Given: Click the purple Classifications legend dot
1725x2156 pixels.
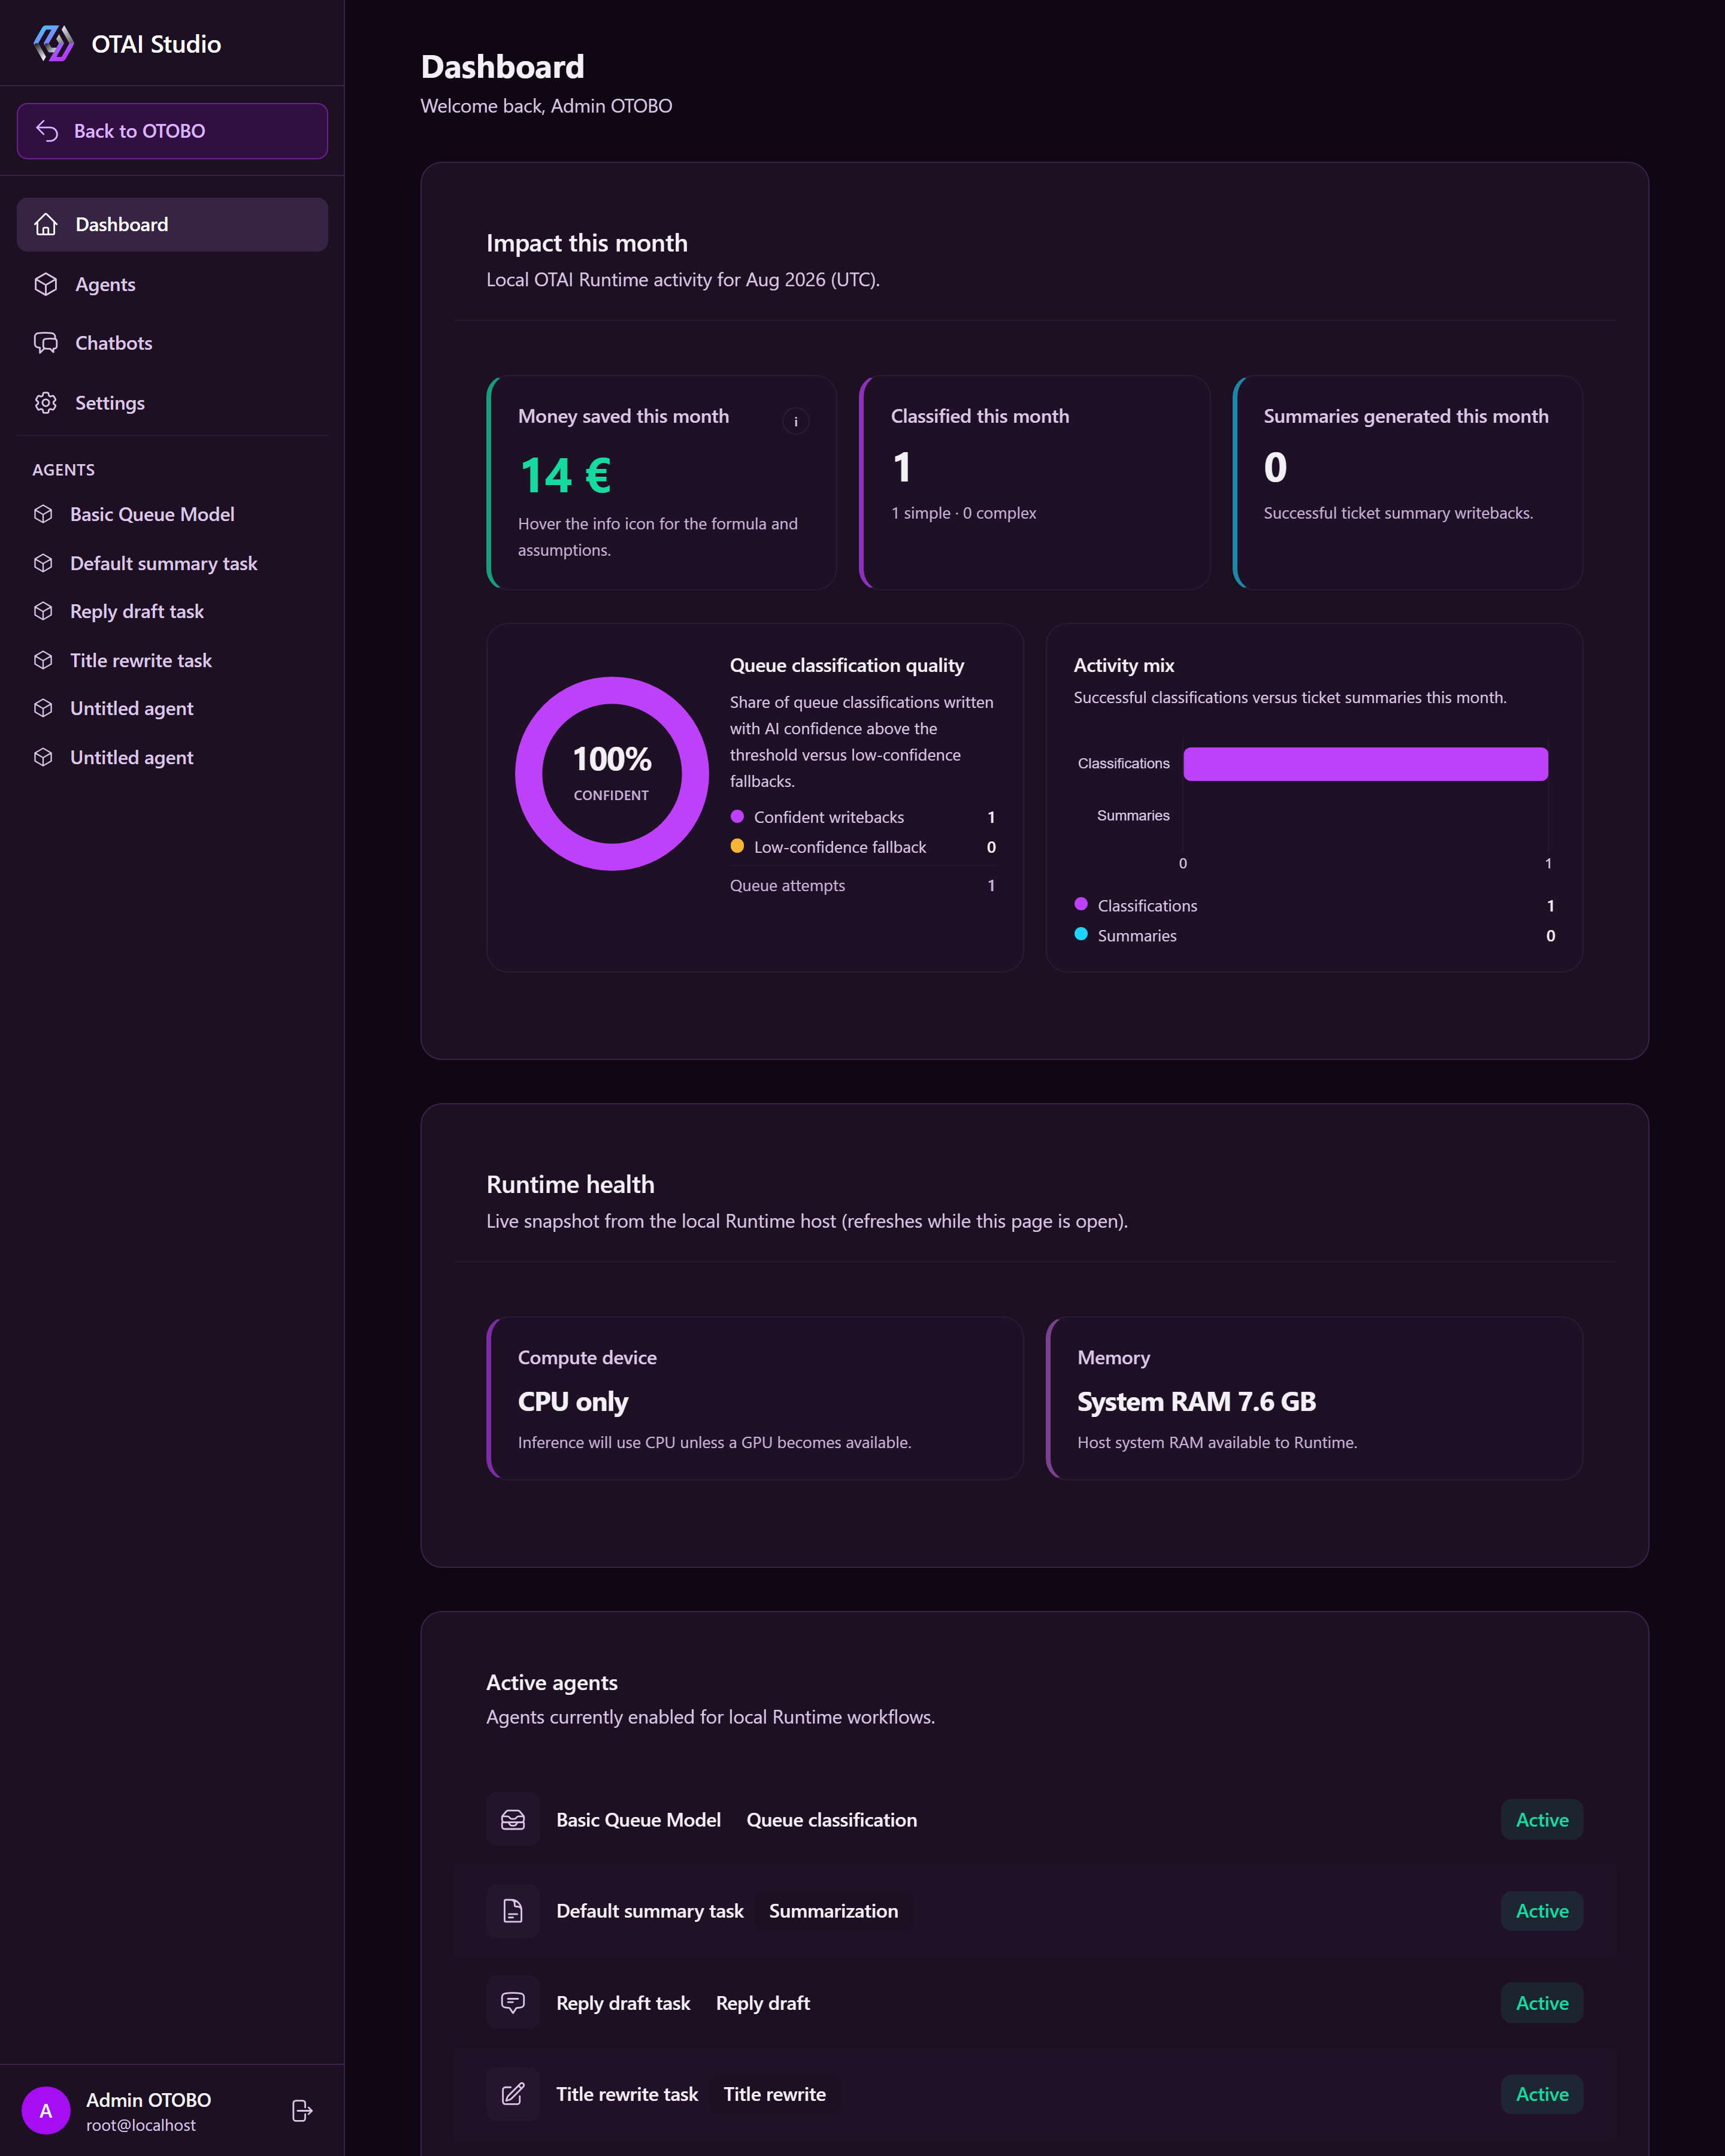Looking at the screenshot, I should coord(1081,904).
